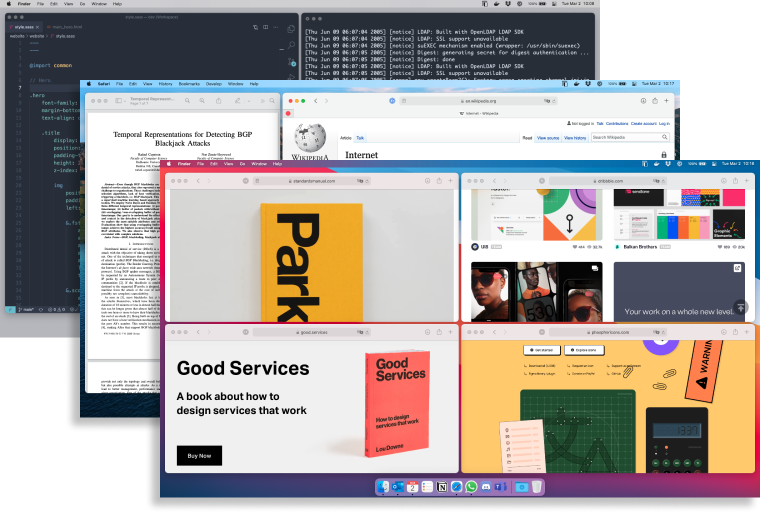Expand the markup dropdown chevron in Preview
This screenshot has width=760, height=514.
(249, 101)
